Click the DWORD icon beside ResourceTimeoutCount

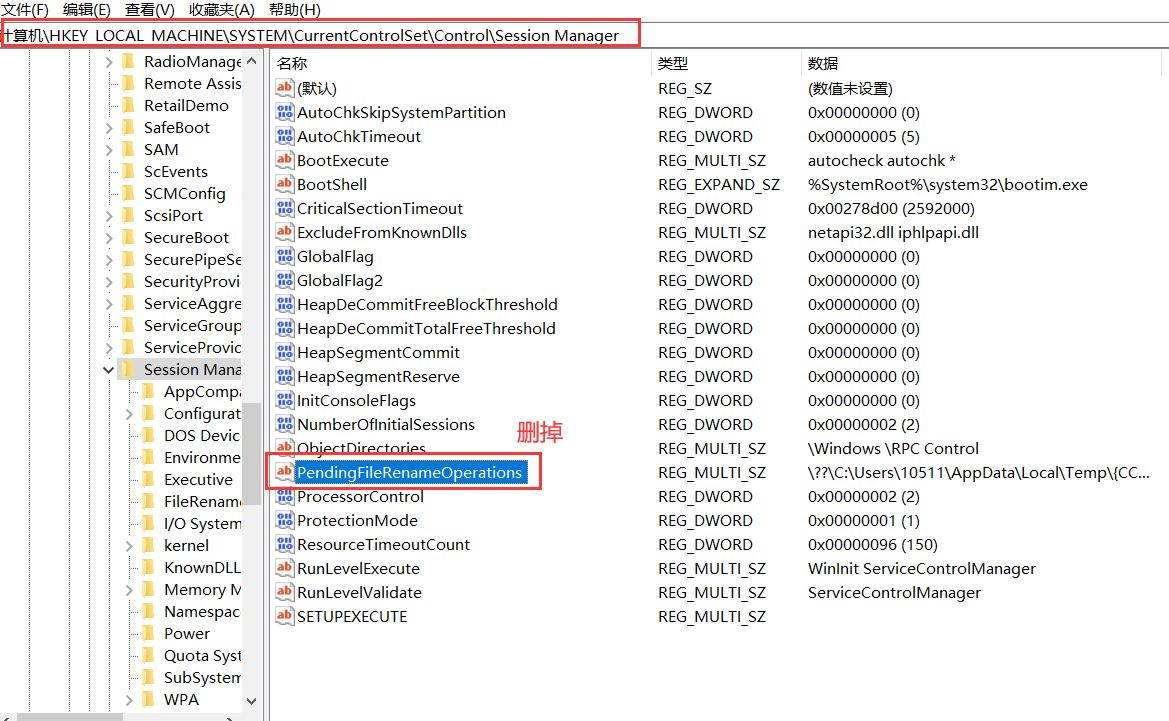(x=284, y=544)
